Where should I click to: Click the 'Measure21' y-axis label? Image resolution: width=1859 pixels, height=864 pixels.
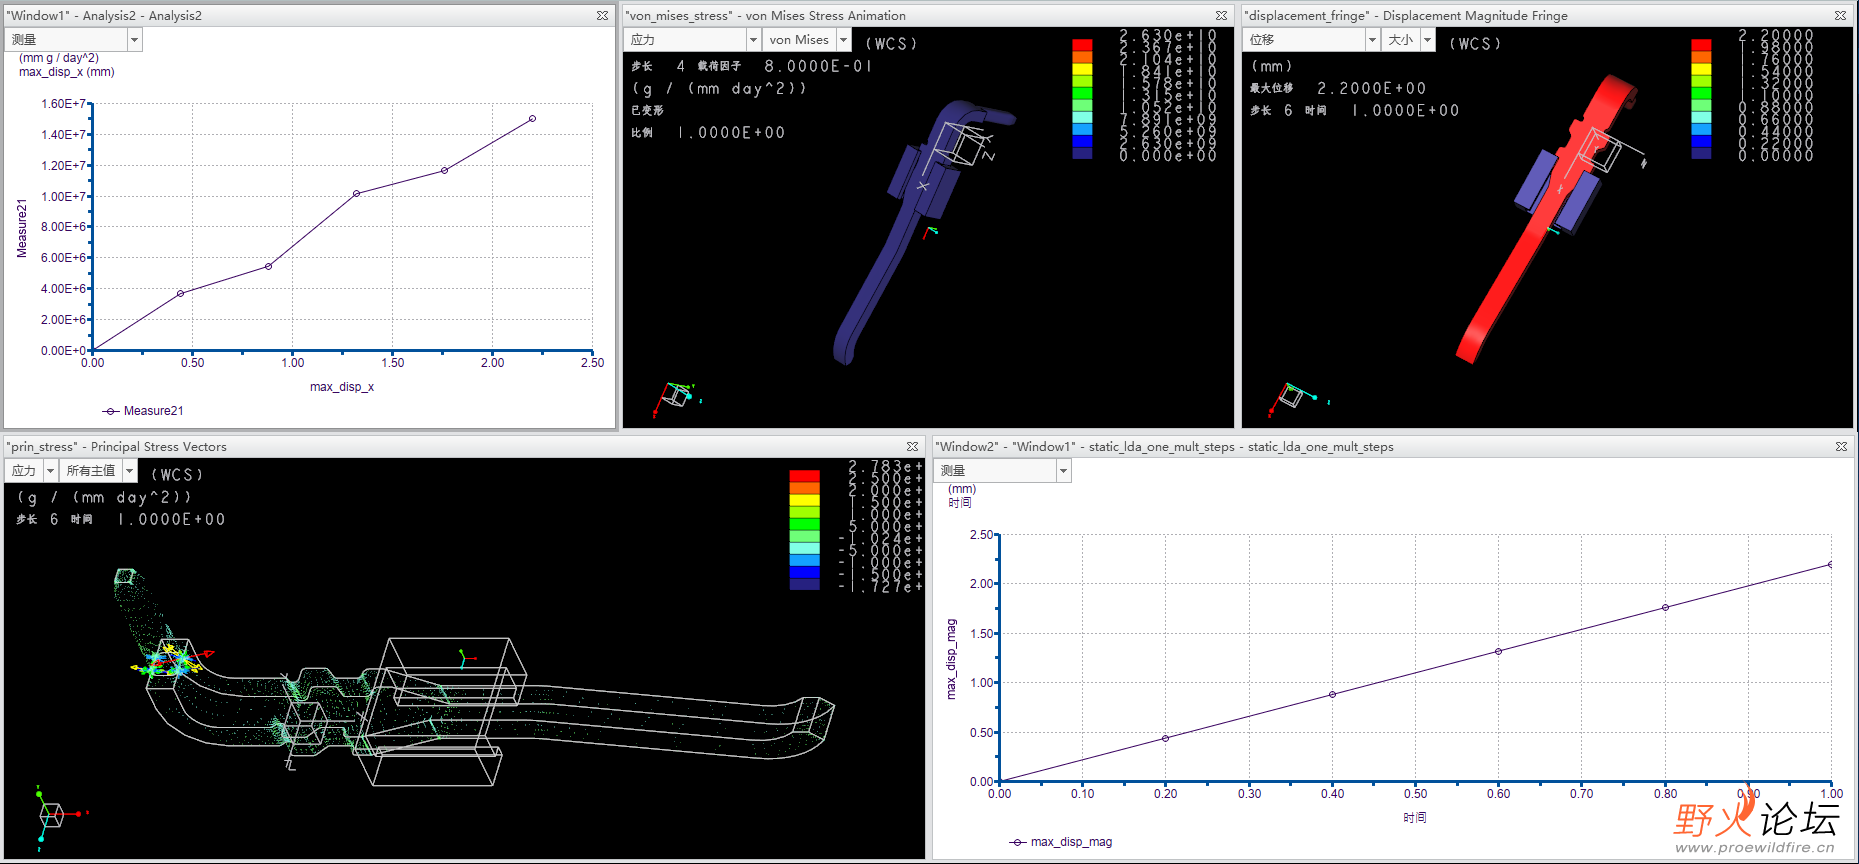(22, 228)
